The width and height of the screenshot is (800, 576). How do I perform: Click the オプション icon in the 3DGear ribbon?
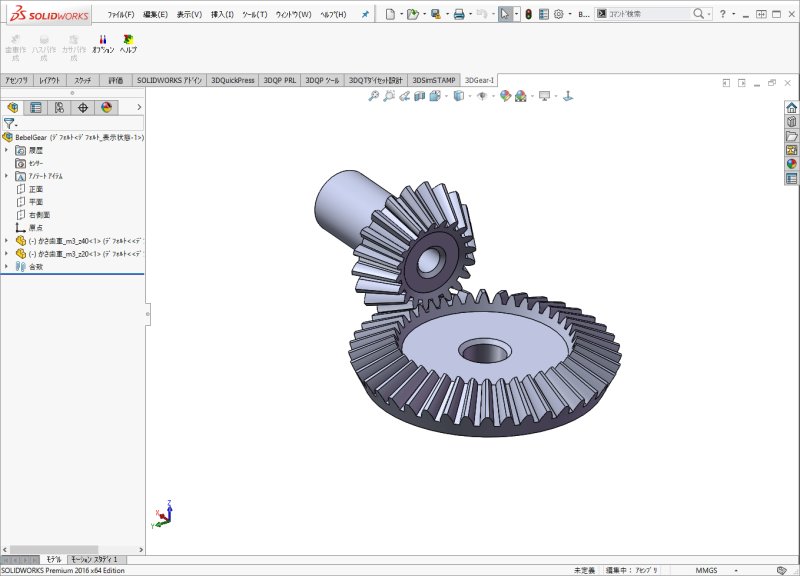pyautogui.click(x=103, y=44)
